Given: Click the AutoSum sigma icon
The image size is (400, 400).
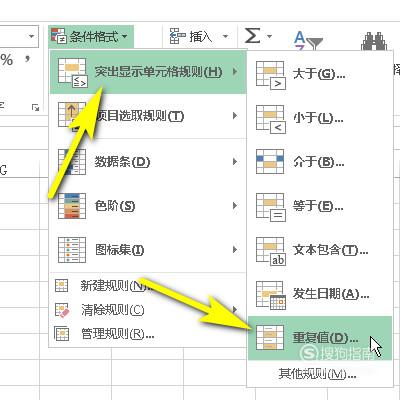Looking at the screenshot, I should tap(252, 35).
